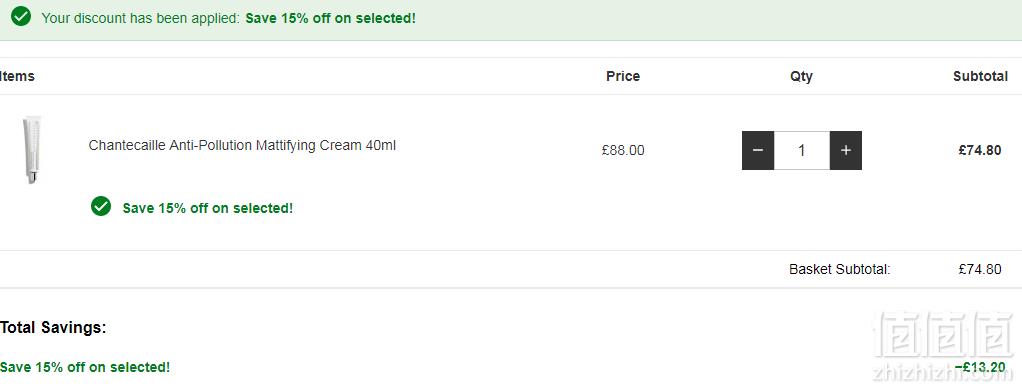Viewport: 1022px width, 390px height.
Task: Click the bold £74.80 item subtotal
Action: [x=980, y=150]
